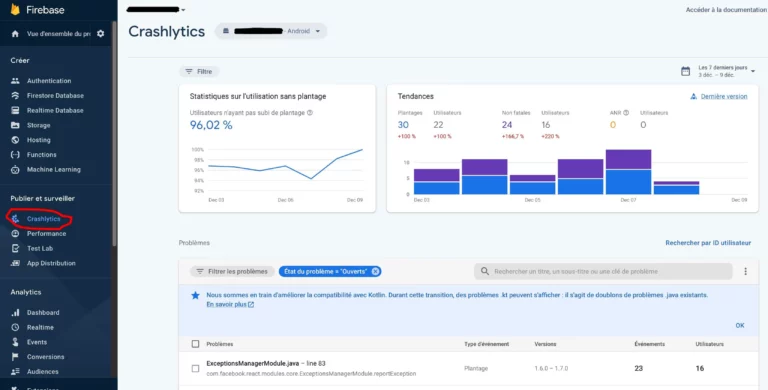Open project overview home icon
Viewport: 768px width, 390px height.
tap(15, 34)
